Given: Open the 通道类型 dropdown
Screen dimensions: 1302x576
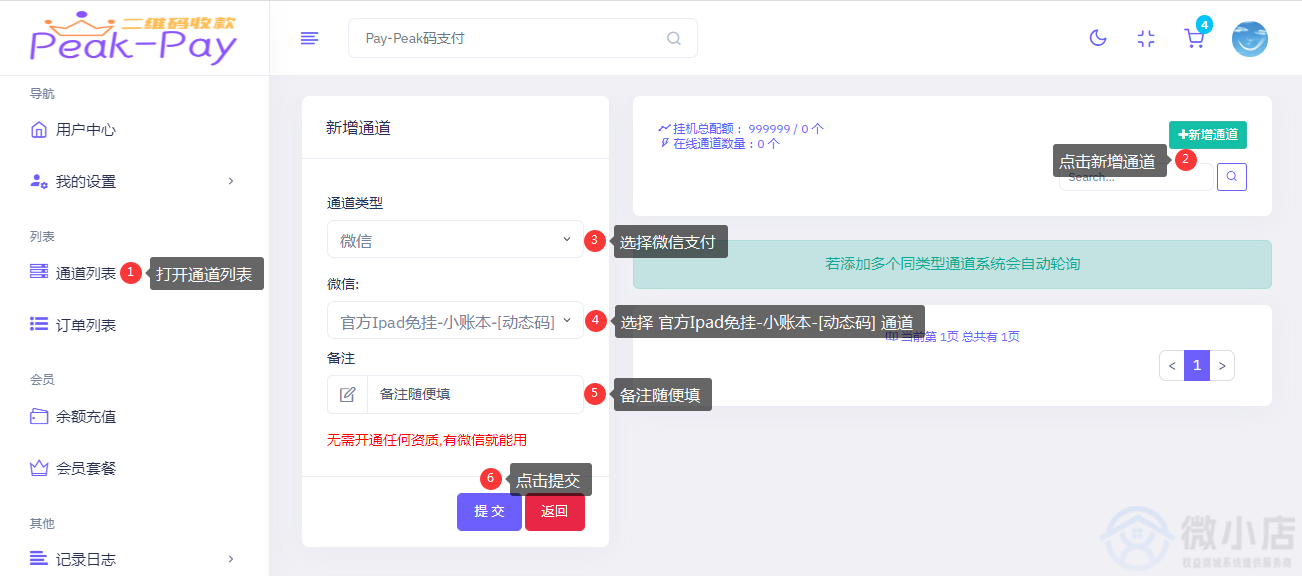Looking at the screenshot, I should (x=455, y=240).
